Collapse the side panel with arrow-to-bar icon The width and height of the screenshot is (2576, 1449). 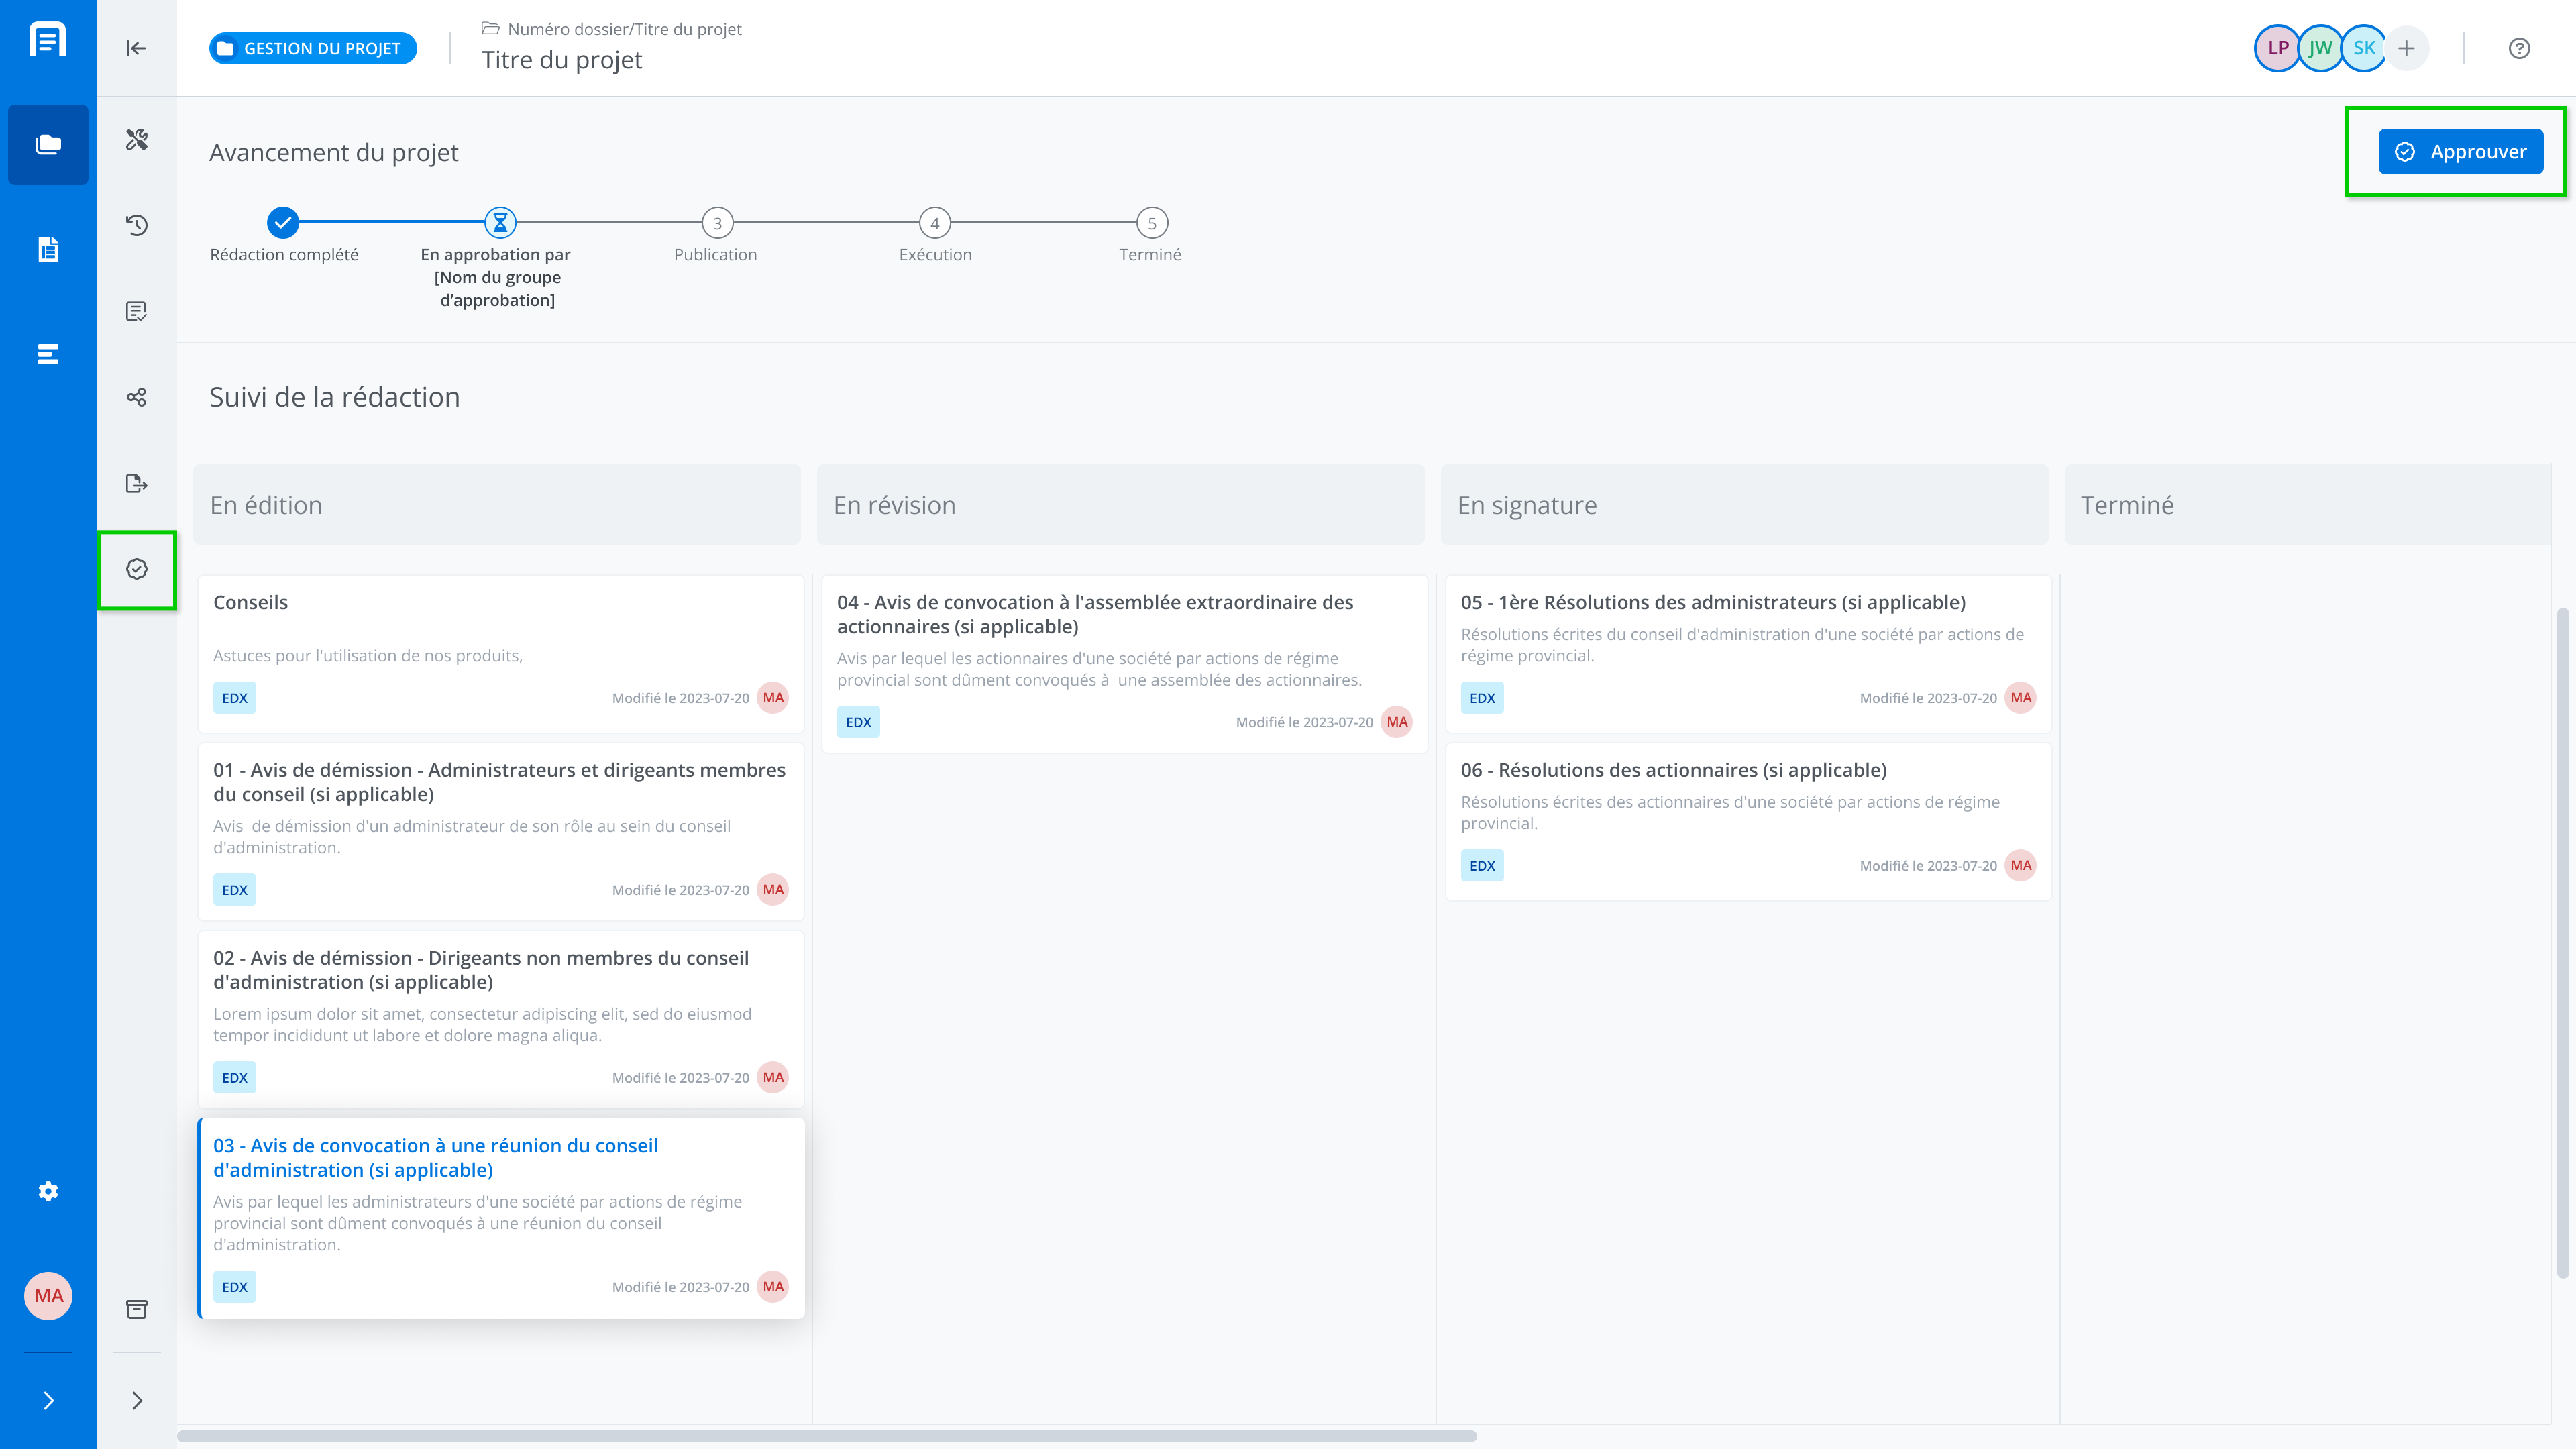[136, 48]
